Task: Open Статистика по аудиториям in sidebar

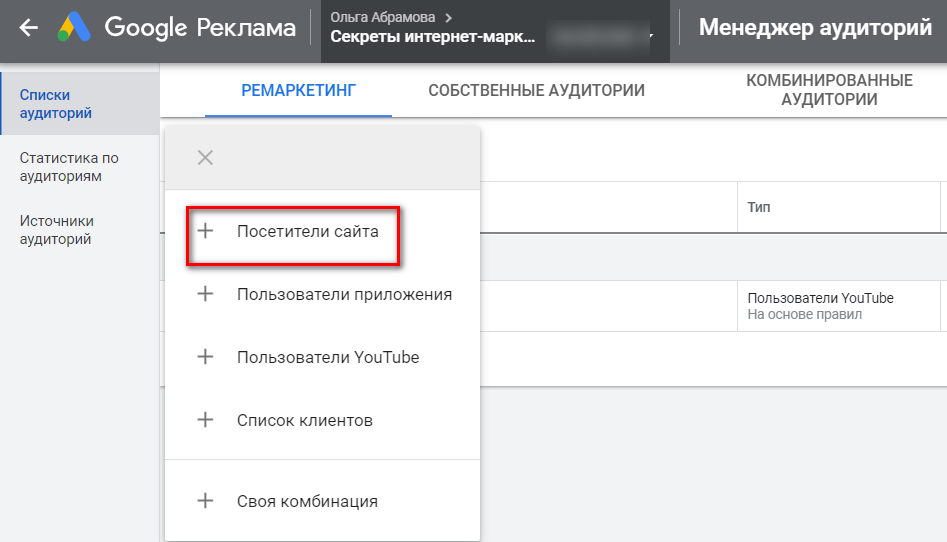Action: coord(69,167)
